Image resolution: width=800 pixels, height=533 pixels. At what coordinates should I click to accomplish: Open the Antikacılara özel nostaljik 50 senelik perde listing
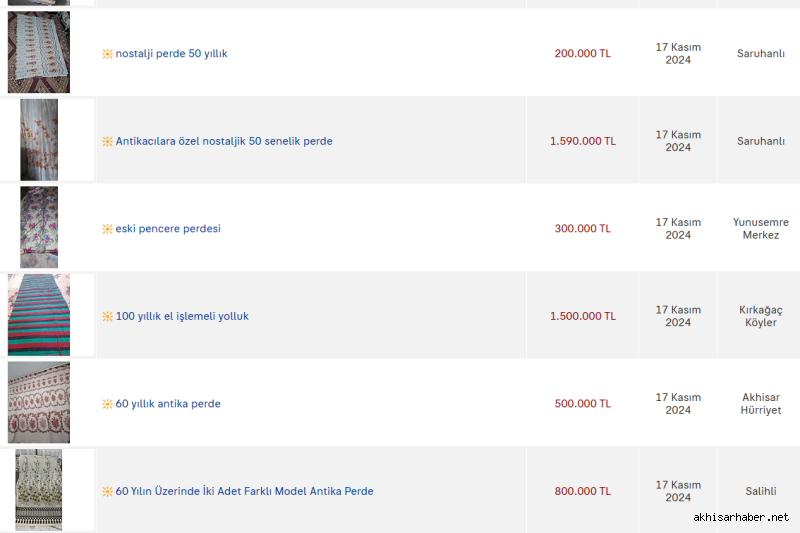[224, 141]
